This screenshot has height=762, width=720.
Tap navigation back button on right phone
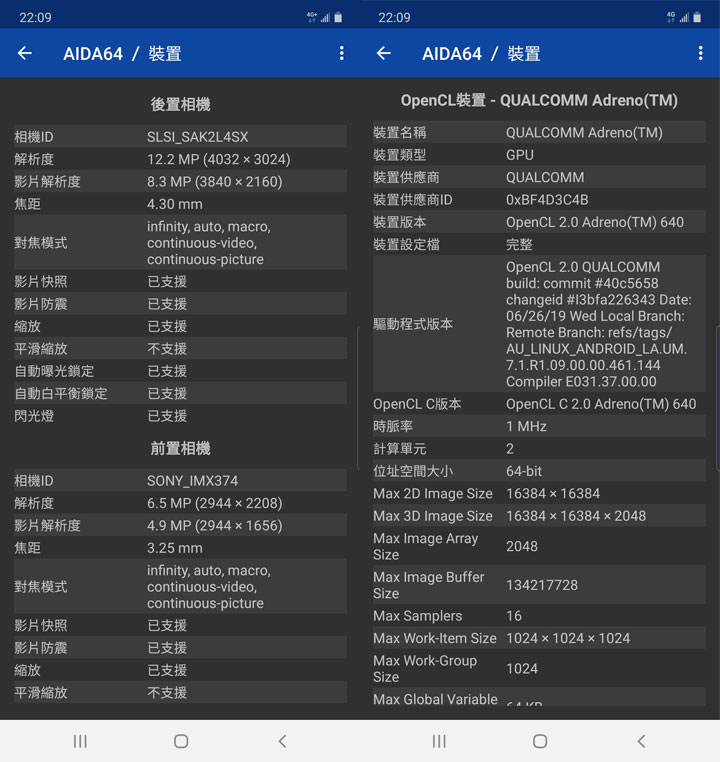click(641, 741)
